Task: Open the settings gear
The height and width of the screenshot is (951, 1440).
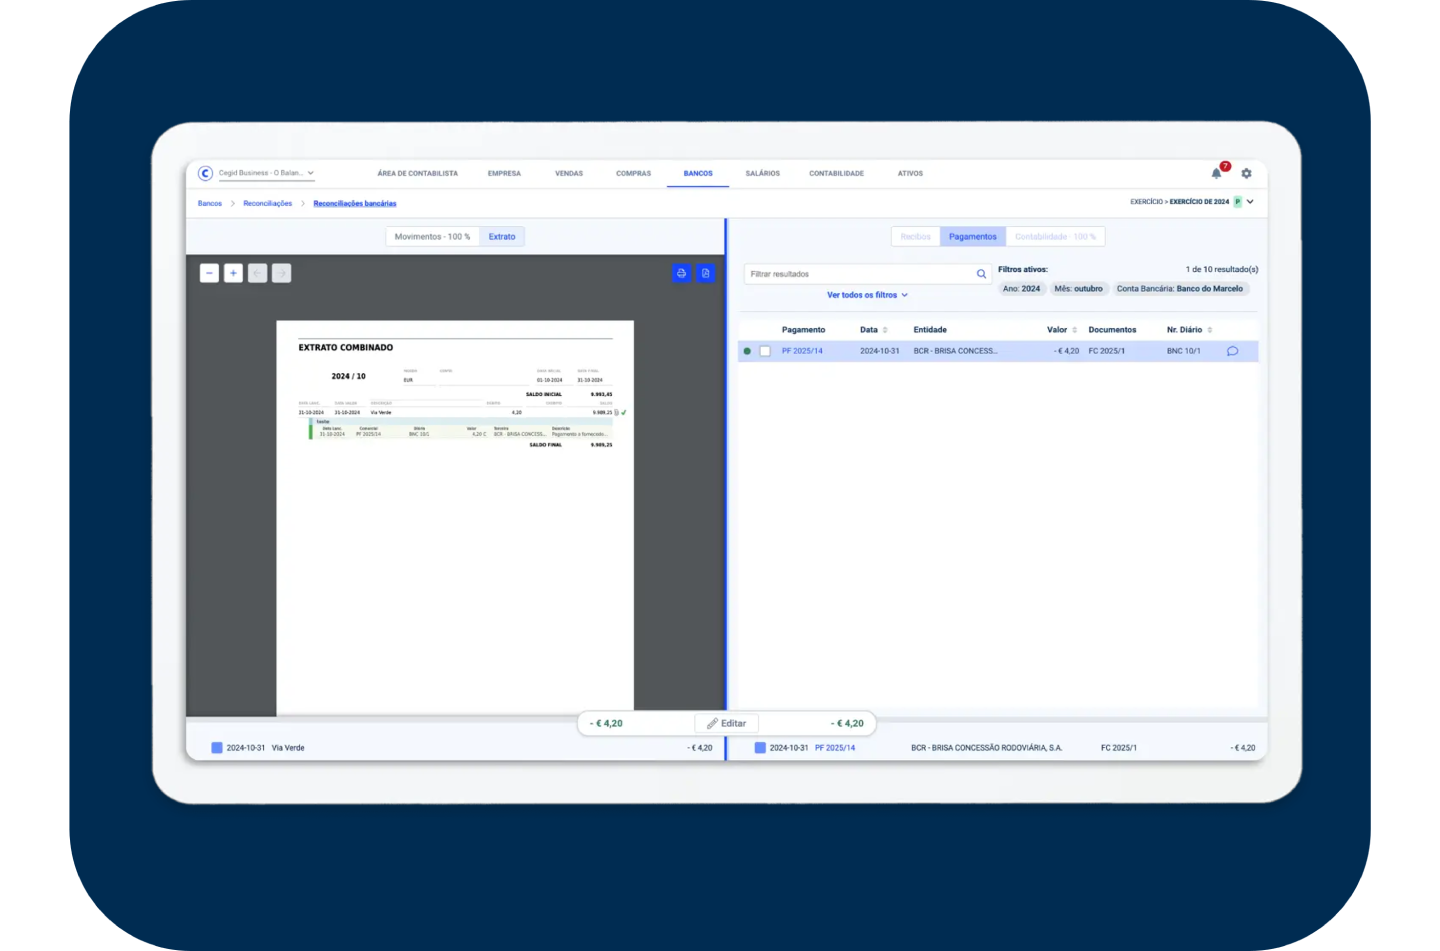Action: [1246, 174]
